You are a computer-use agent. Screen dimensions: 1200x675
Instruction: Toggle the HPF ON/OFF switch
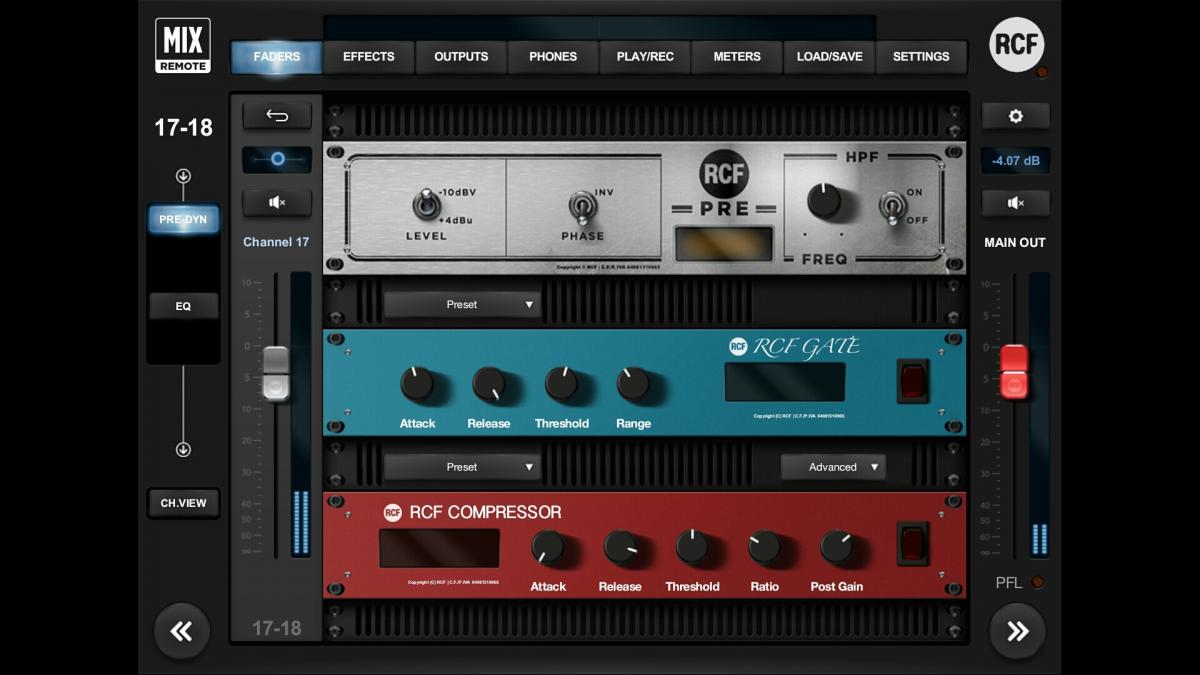(892, 207)
